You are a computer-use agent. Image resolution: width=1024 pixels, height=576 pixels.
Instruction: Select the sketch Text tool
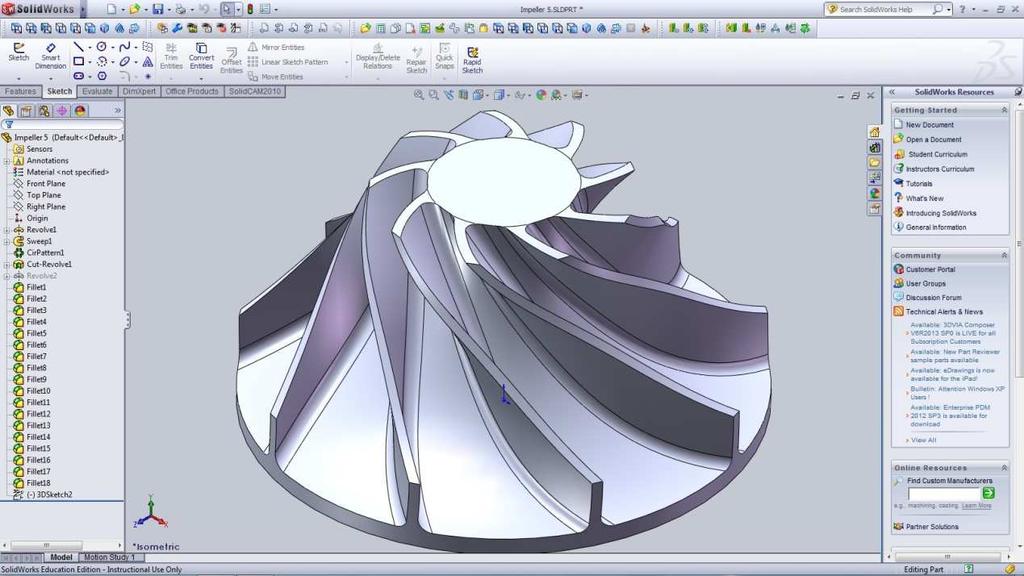(x=148, y=61)
